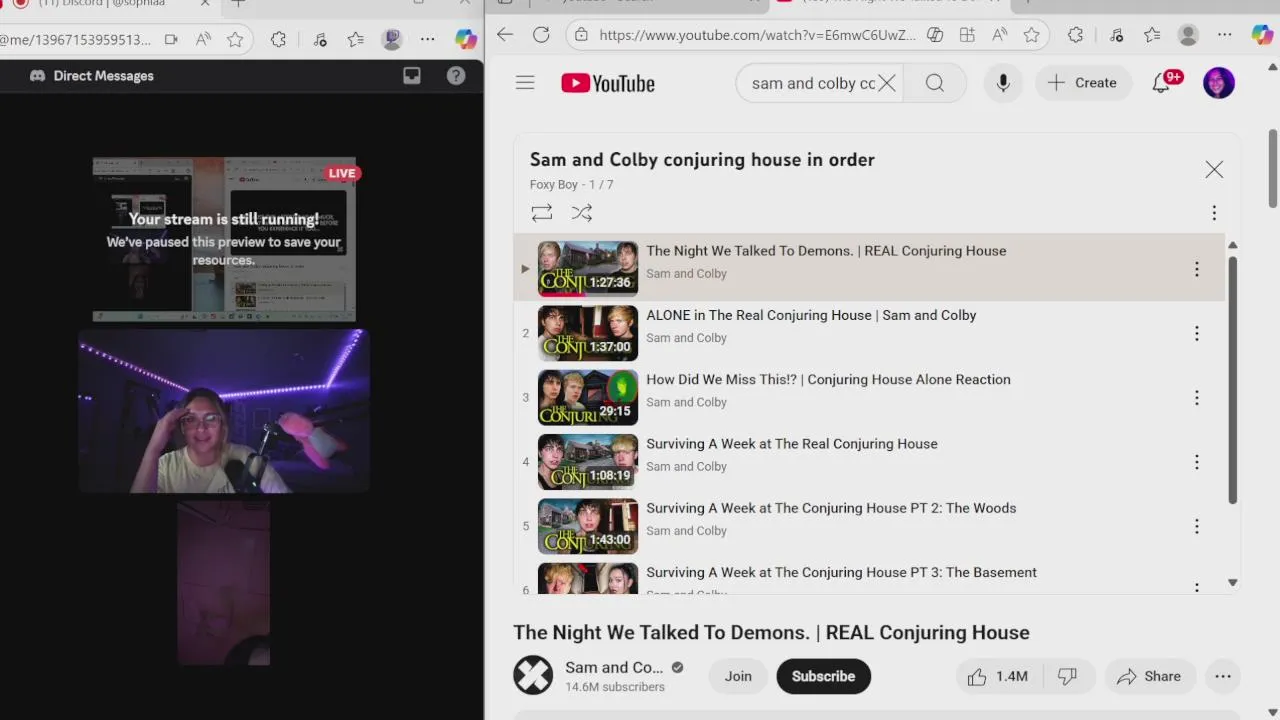Open options for Surviving A Week at The Real Conjuring House
This screenshot has height=720, width=1280.
pos(1196,462)
